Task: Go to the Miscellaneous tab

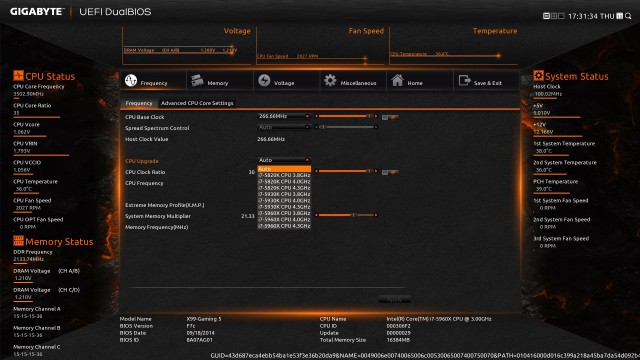Action: (x=353, y=80)
